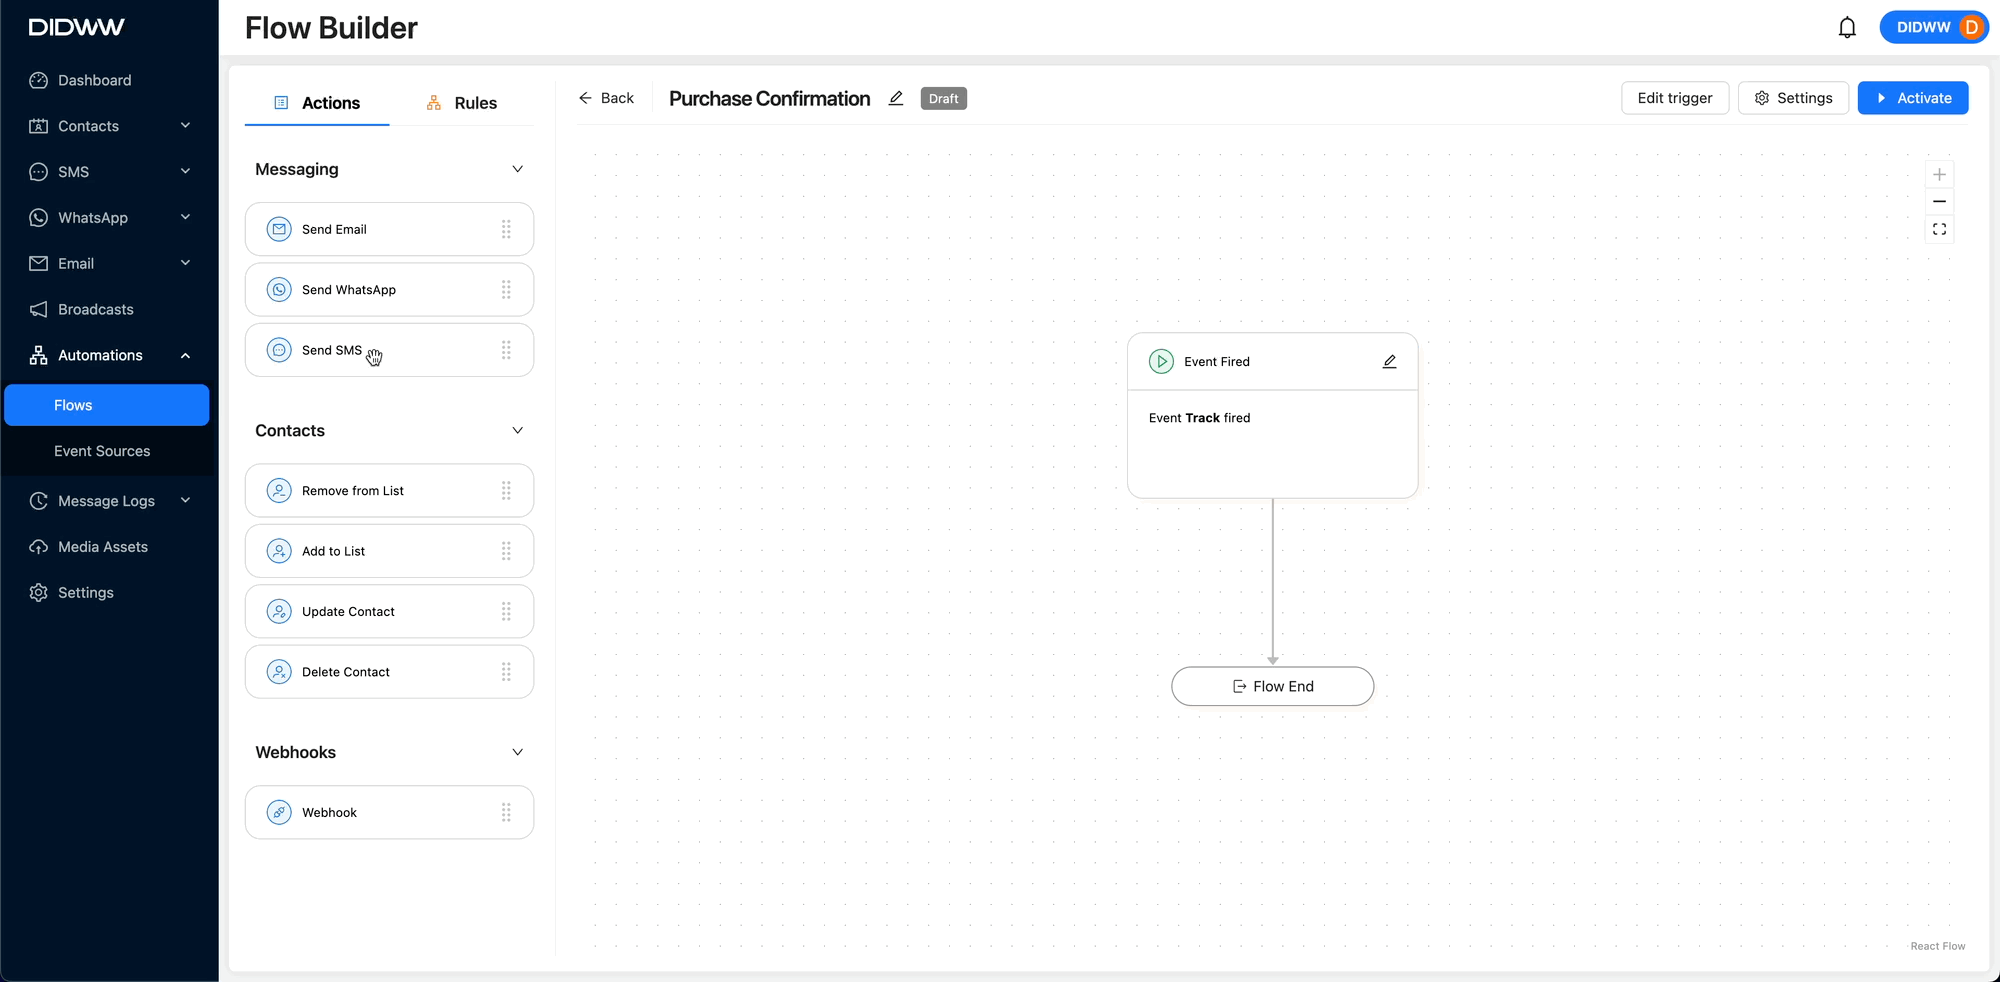Screen dimensions: 2000x982
Task: Click the Webhook action link icon
Action: point(279,813)
